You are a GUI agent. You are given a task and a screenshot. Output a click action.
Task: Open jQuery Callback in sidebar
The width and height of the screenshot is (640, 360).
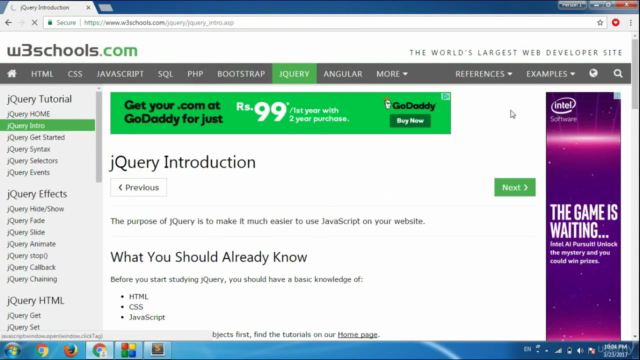tap(31, 267)
